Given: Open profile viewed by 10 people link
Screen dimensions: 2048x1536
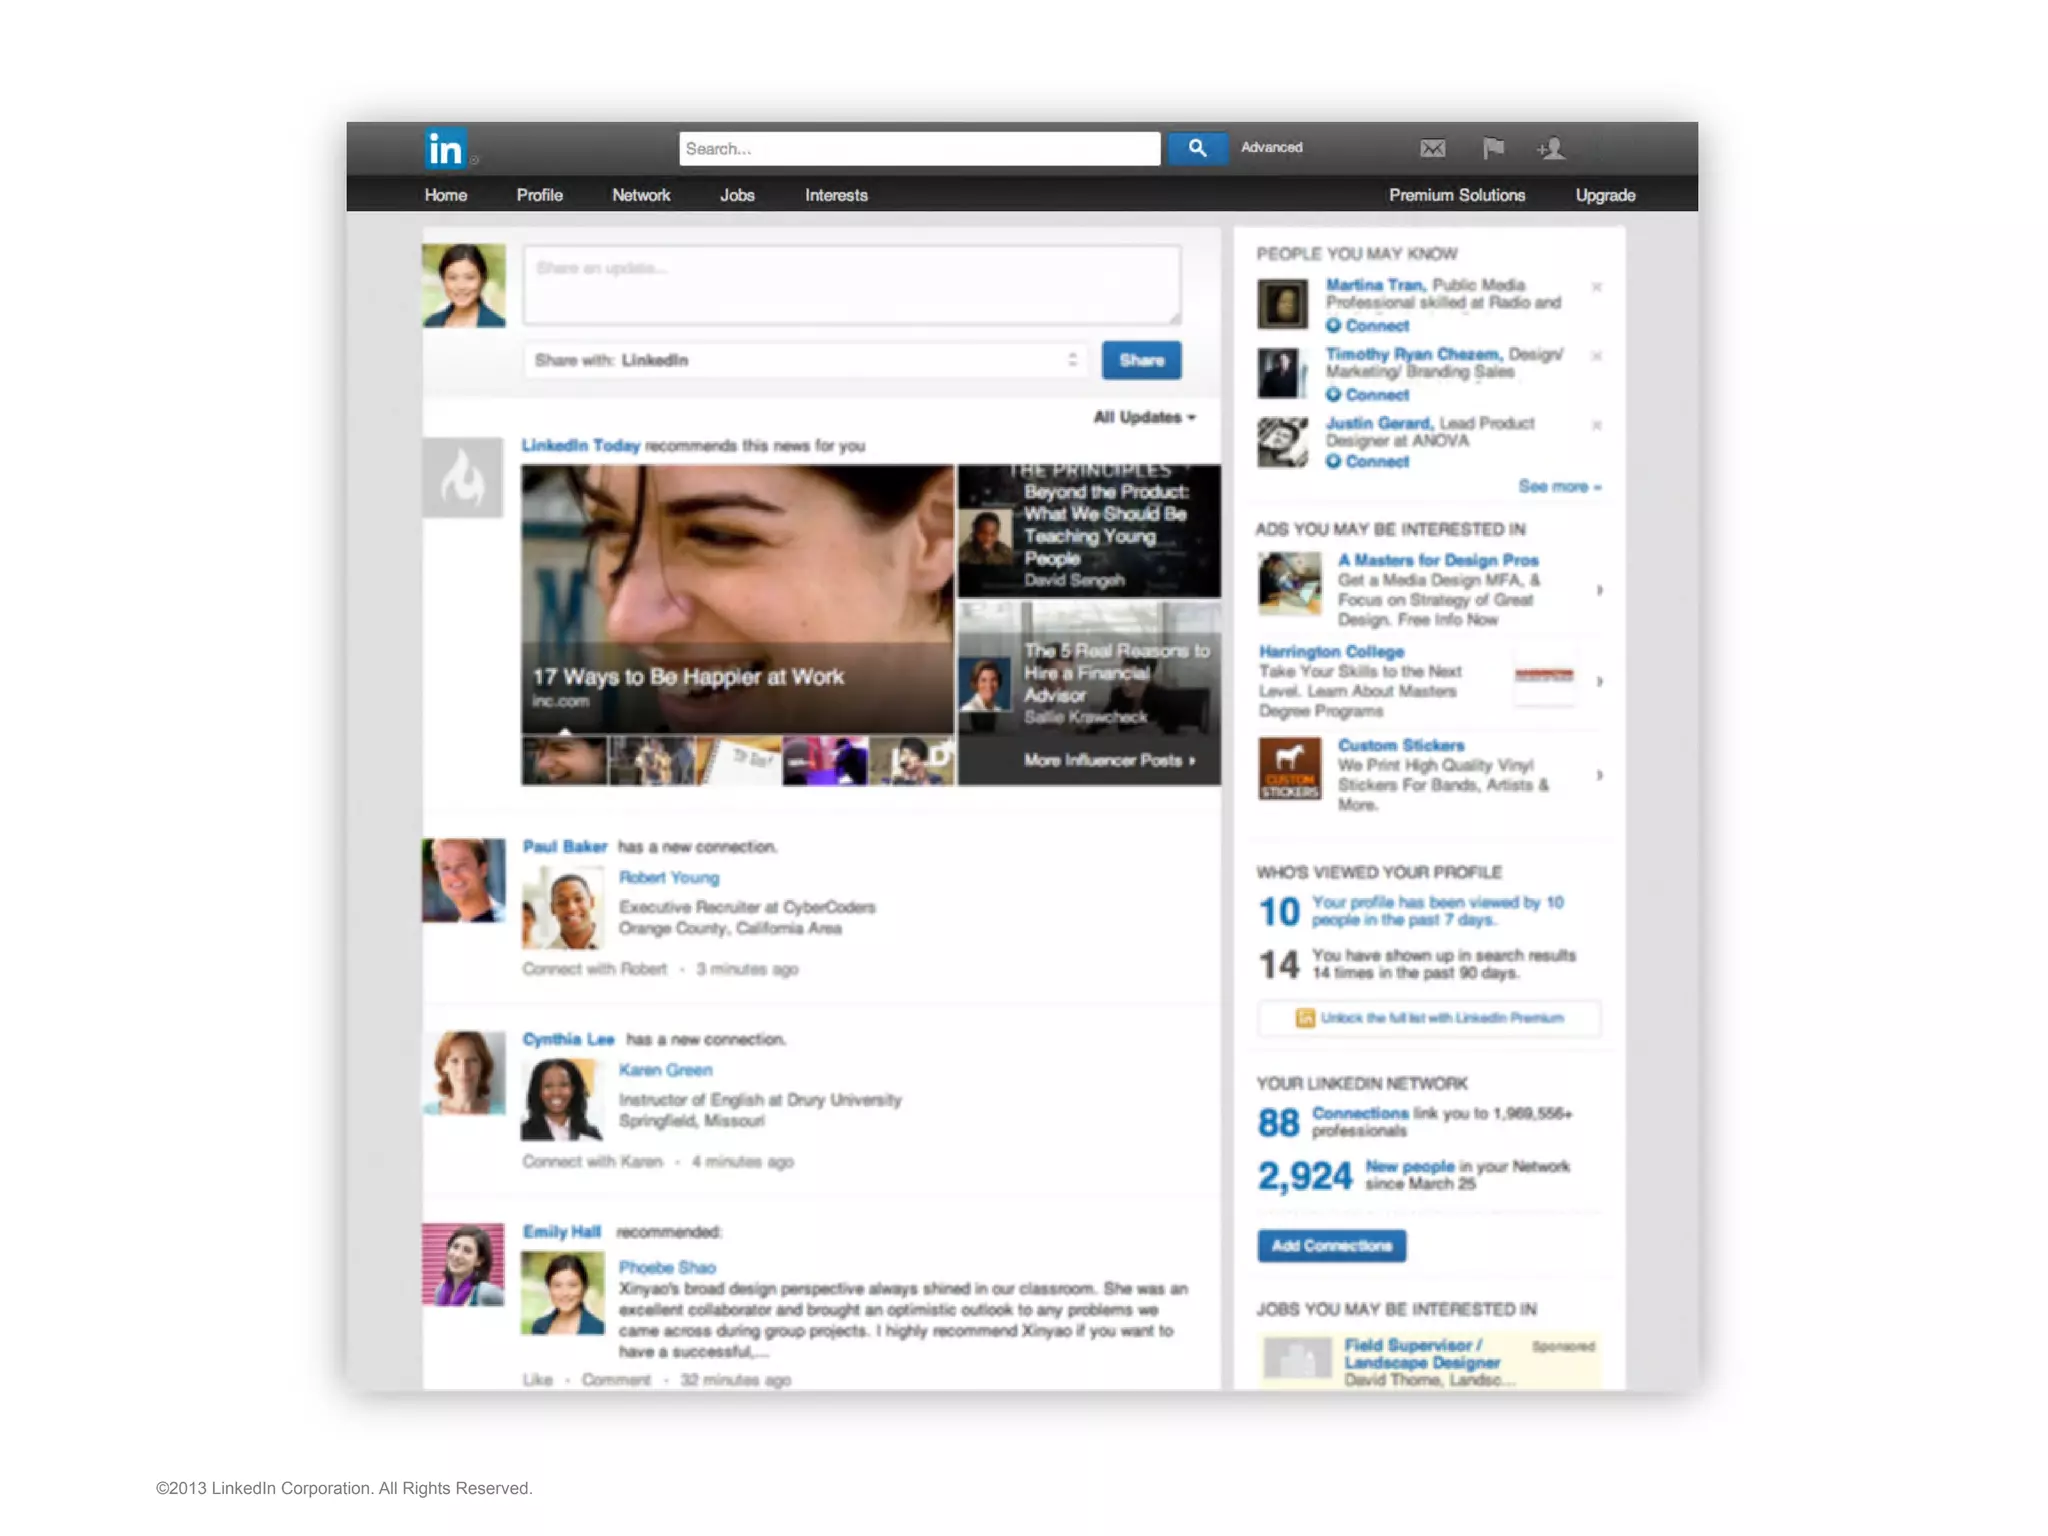Looking at the screenshot, I should (x=1437, y=911).
